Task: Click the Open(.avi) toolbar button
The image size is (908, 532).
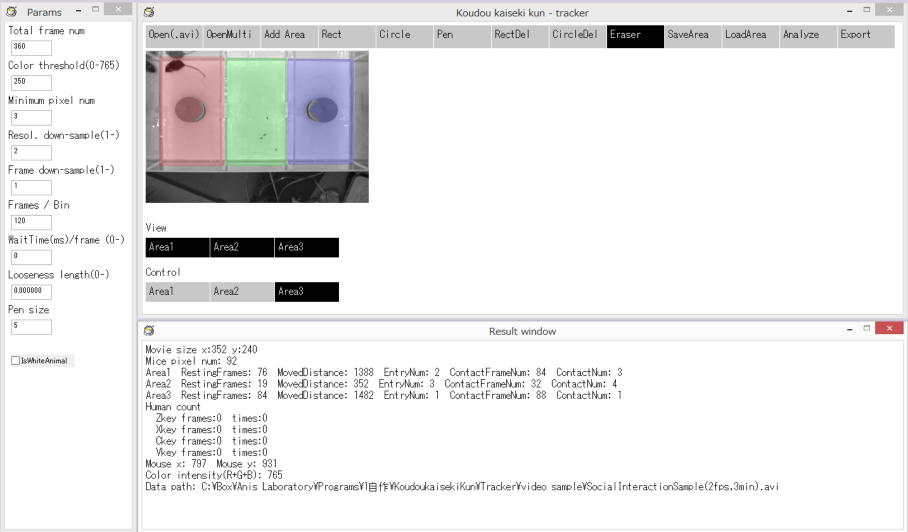Action: (x=174, y=35)
